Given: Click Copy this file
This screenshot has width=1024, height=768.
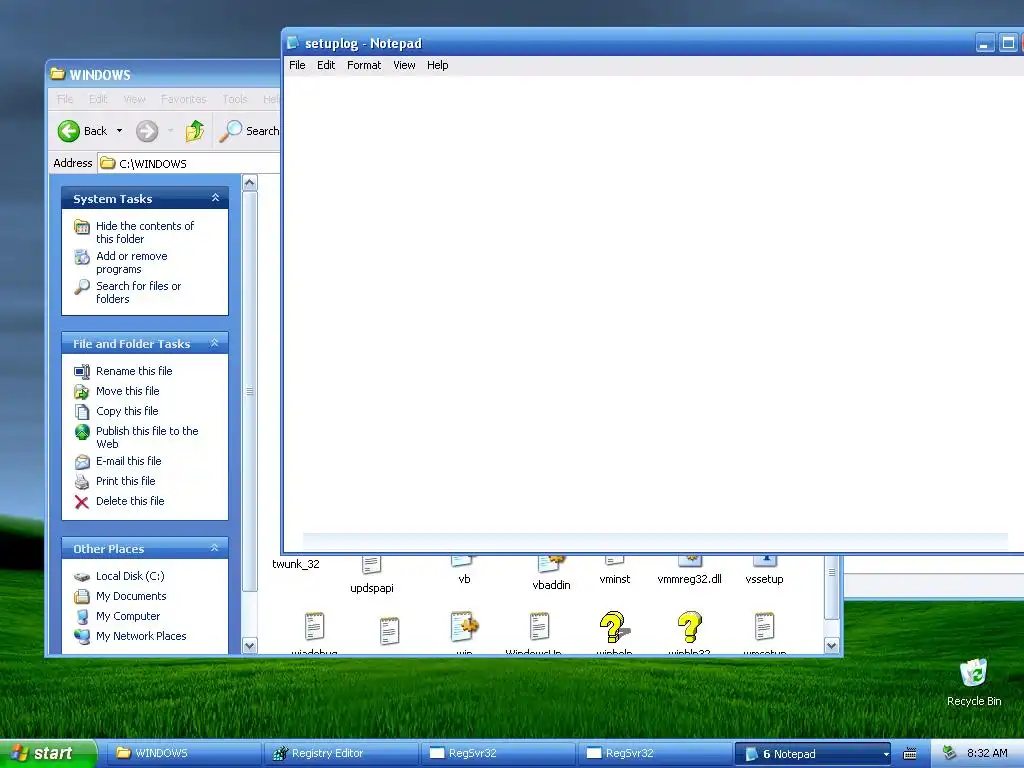Looking at the screenshot, I should click(x=127, y=411).
